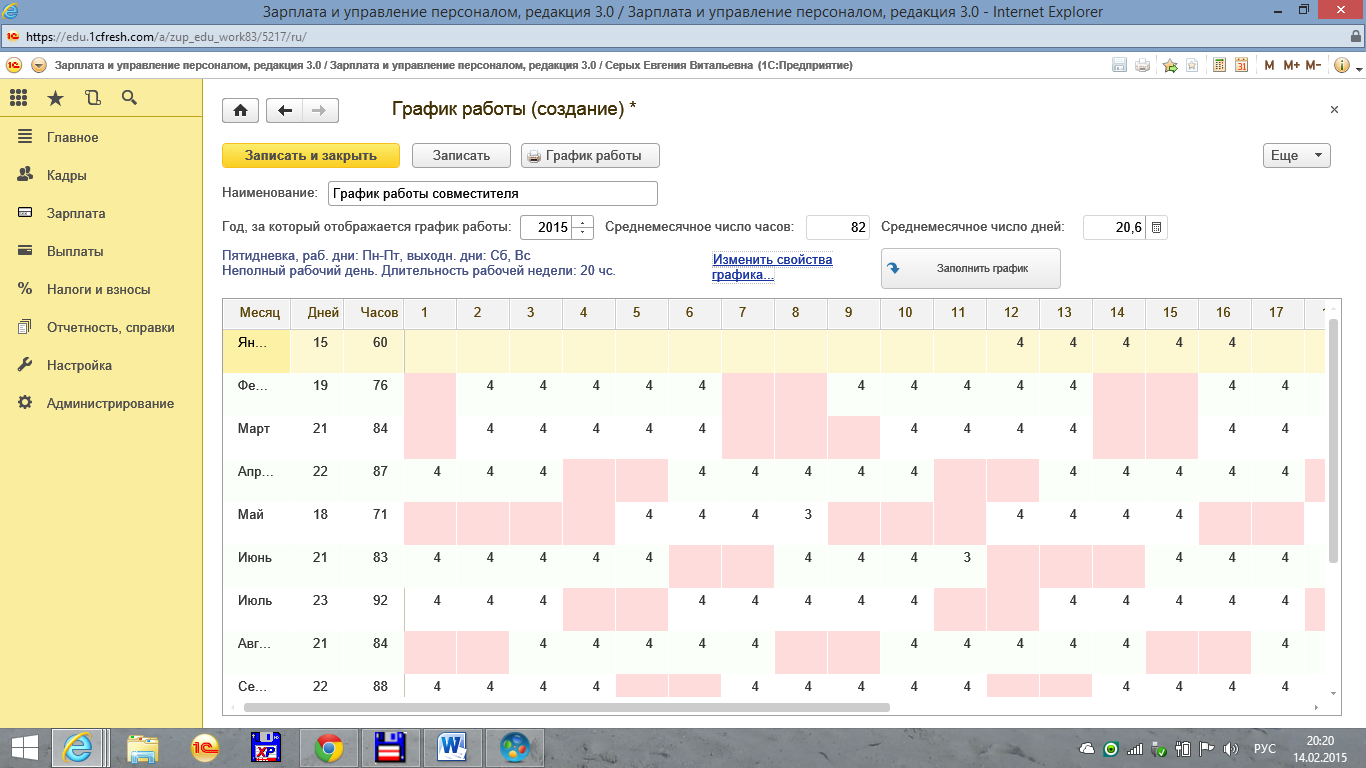The width and height of the screenshot is (1366, 768).
Task: Navigate back with left arrow
Action: click(x=284, y=110)
